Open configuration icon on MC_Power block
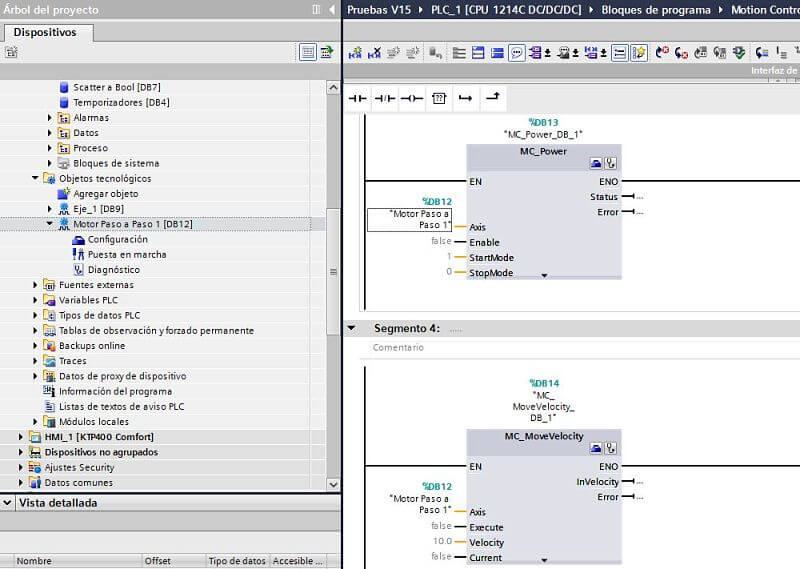 click(596, 162)
